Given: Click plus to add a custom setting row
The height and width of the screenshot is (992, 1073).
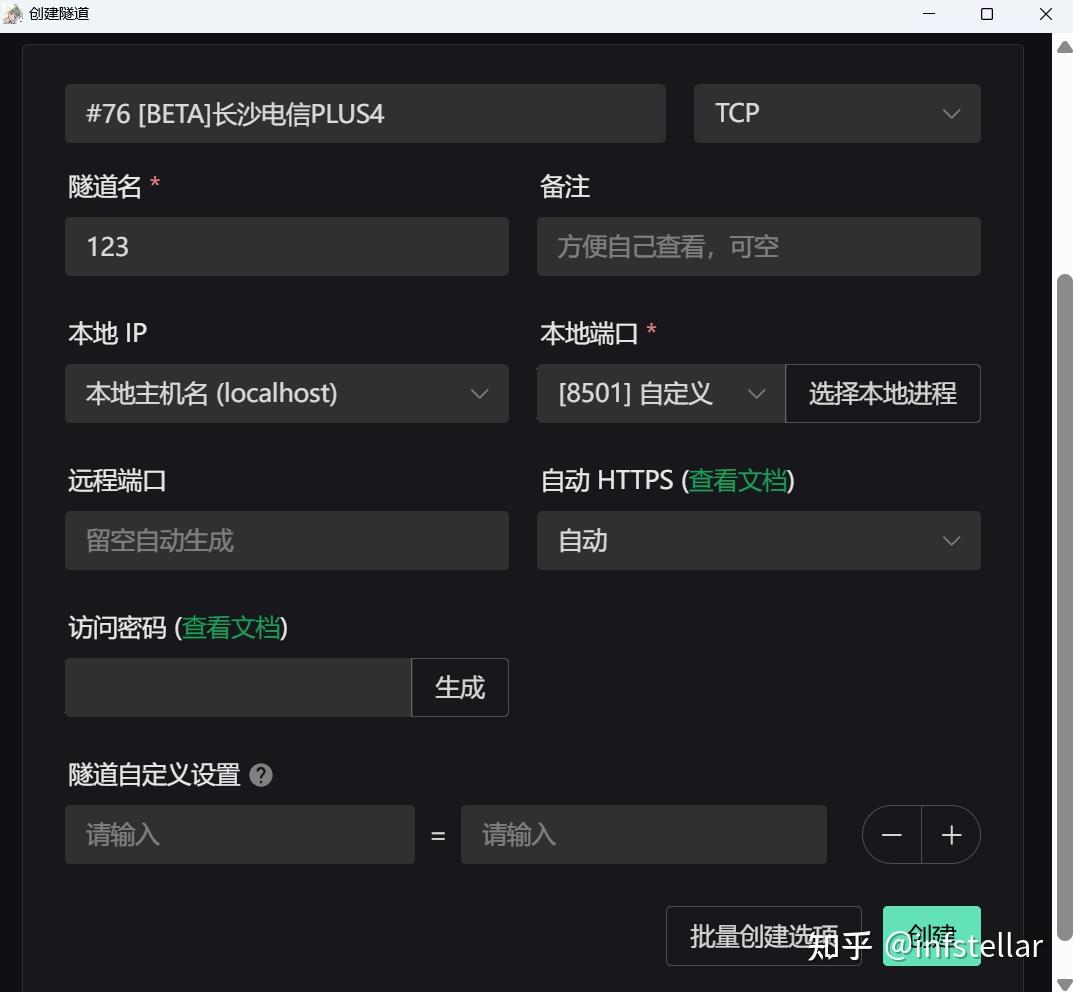Looking at the screenshot, I should (x=950, y=834).
